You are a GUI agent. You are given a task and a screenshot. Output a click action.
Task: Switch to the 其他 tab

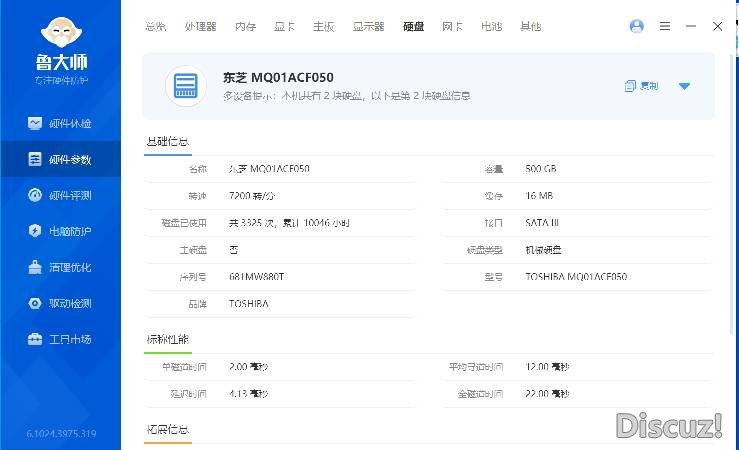pos(531,26)
